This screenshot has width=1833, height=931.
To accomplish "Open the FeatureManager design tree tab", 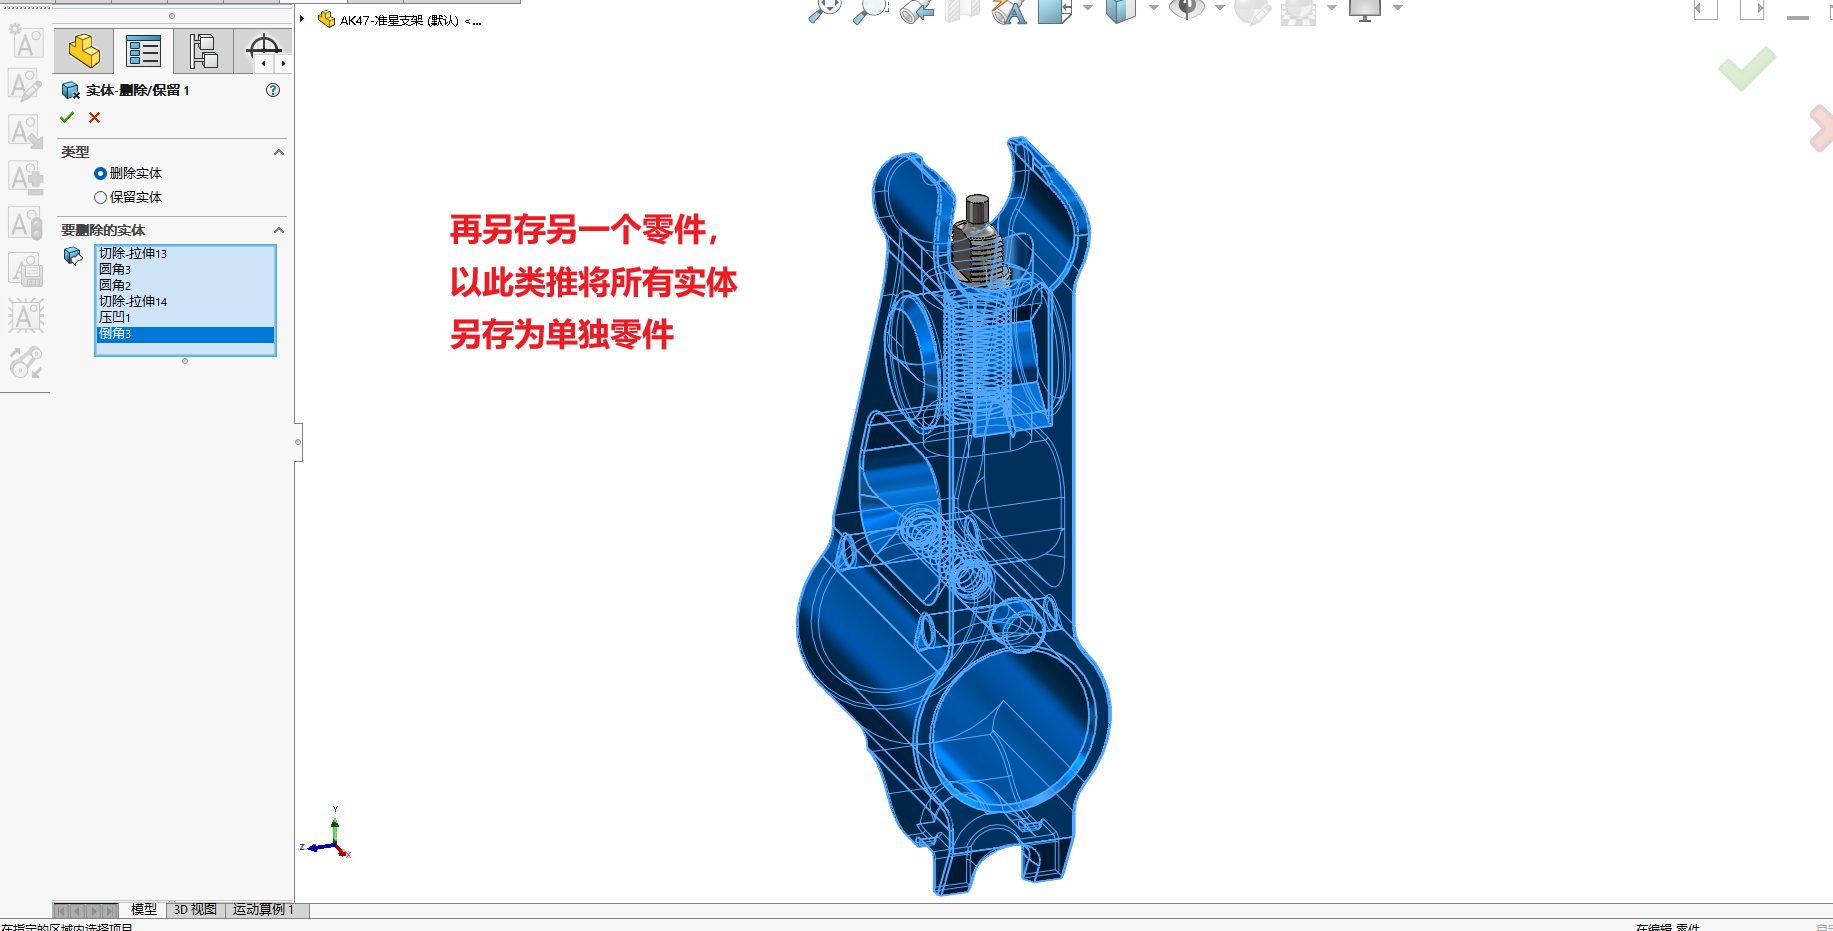I will (x=83, y=51).
